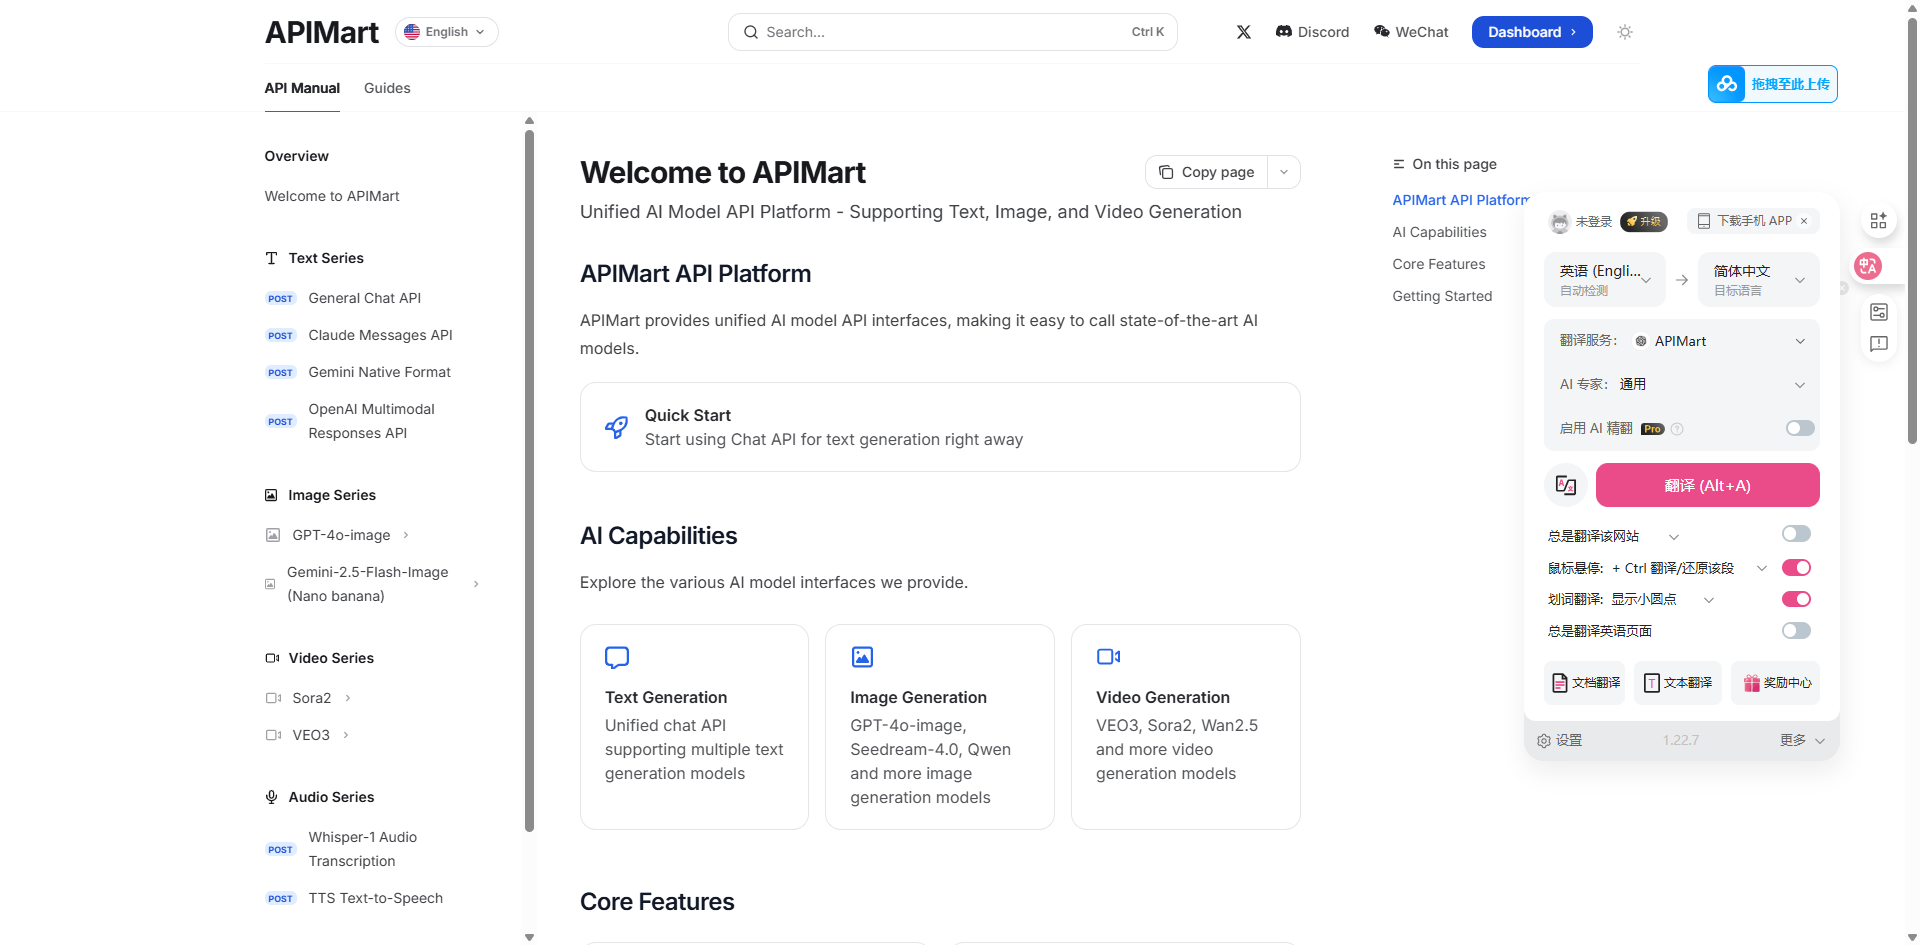The height and width of the screenshot is (945, 1920).
Task: Click the Discord icon link
Action: coord(1284,32)
